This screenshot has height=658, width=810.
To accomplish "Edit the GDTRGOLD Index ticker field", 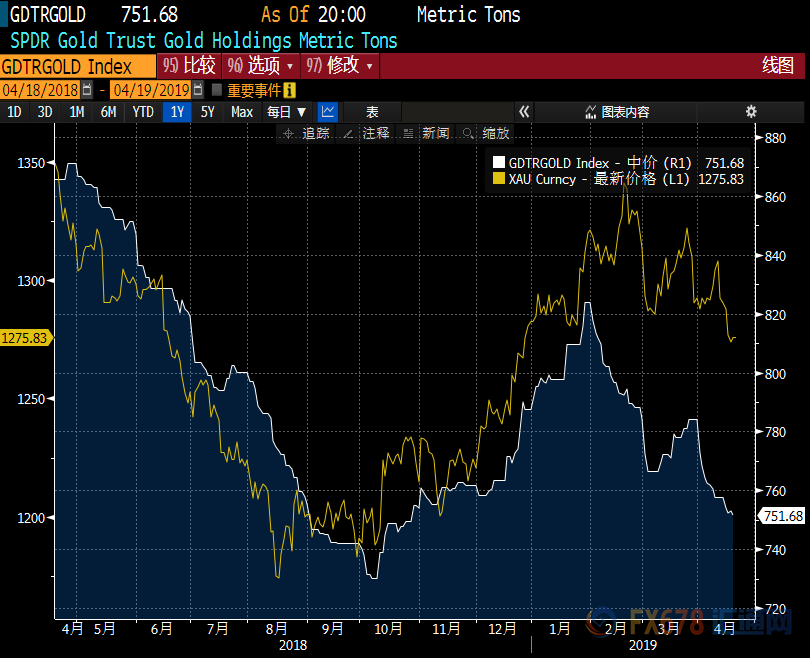I will tap(77, 66).
